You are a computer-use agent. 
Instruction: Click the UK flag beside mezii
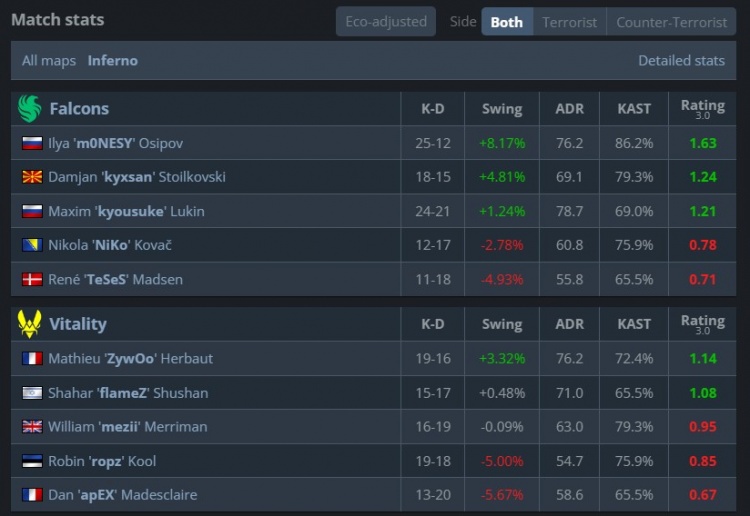click(32, 427)
